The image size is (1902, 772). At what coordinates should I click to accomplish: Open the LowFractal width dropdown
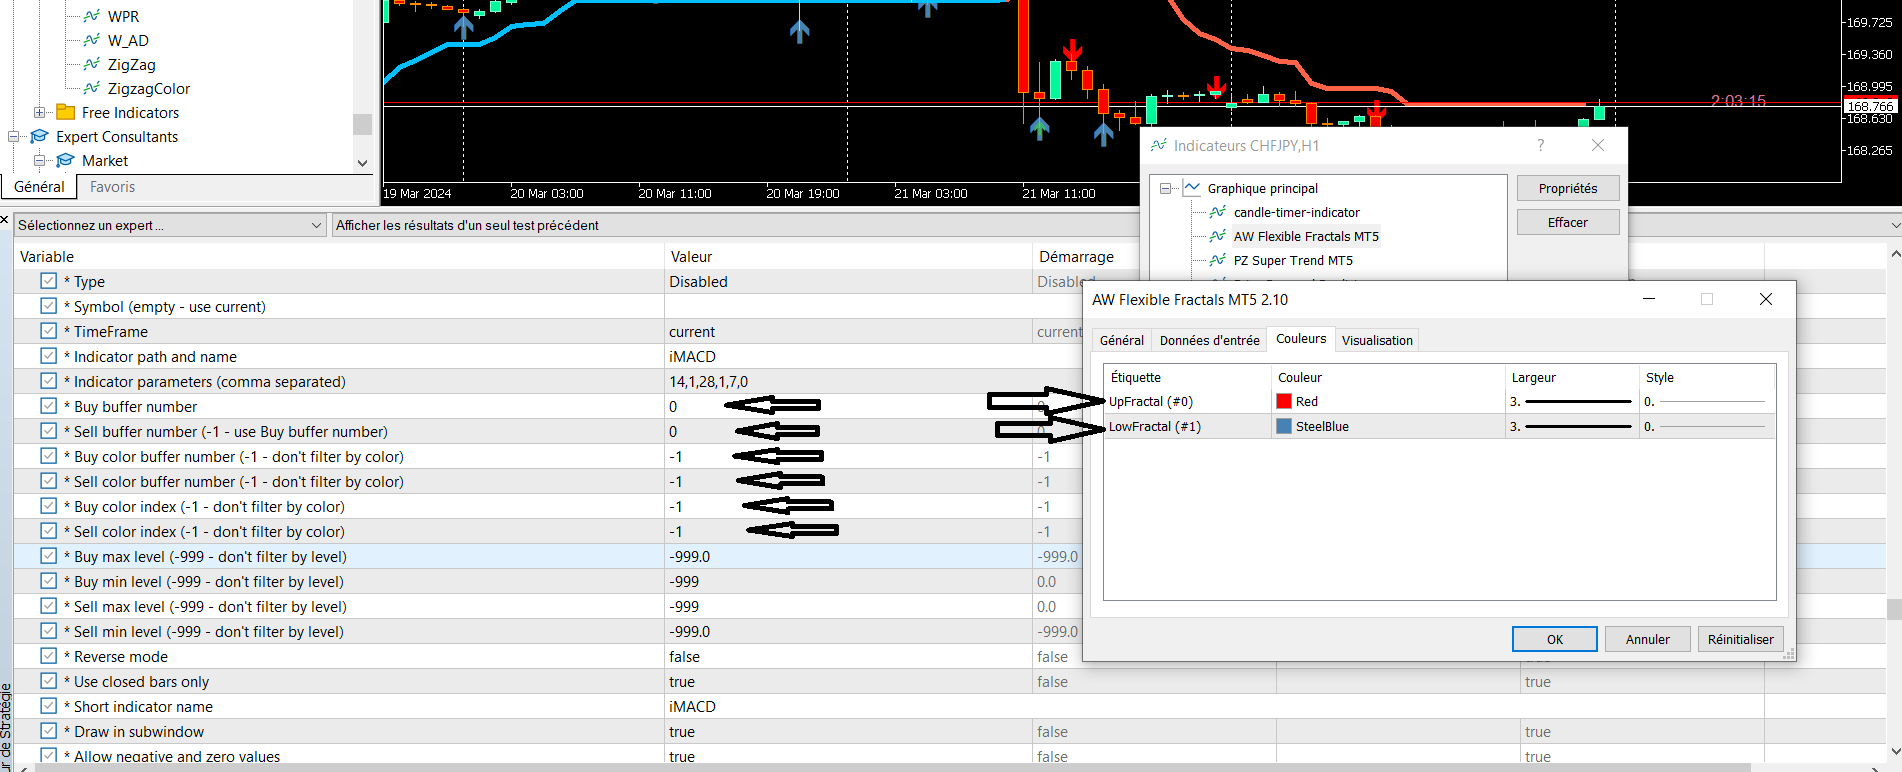[1570, 426]
